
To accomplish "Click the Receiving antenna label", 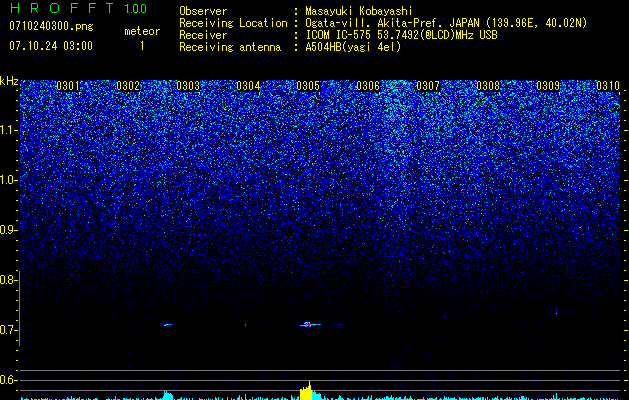I will pyautogui.click(x=230, y=47).
